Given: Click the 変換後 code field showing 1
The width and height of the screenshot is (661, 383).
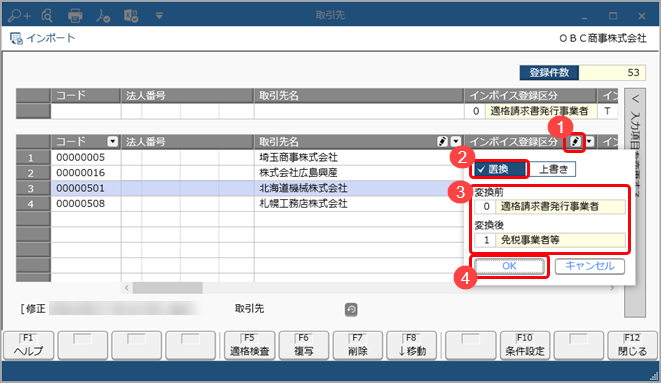Looking at the screenshot, I should coord(486,240).
